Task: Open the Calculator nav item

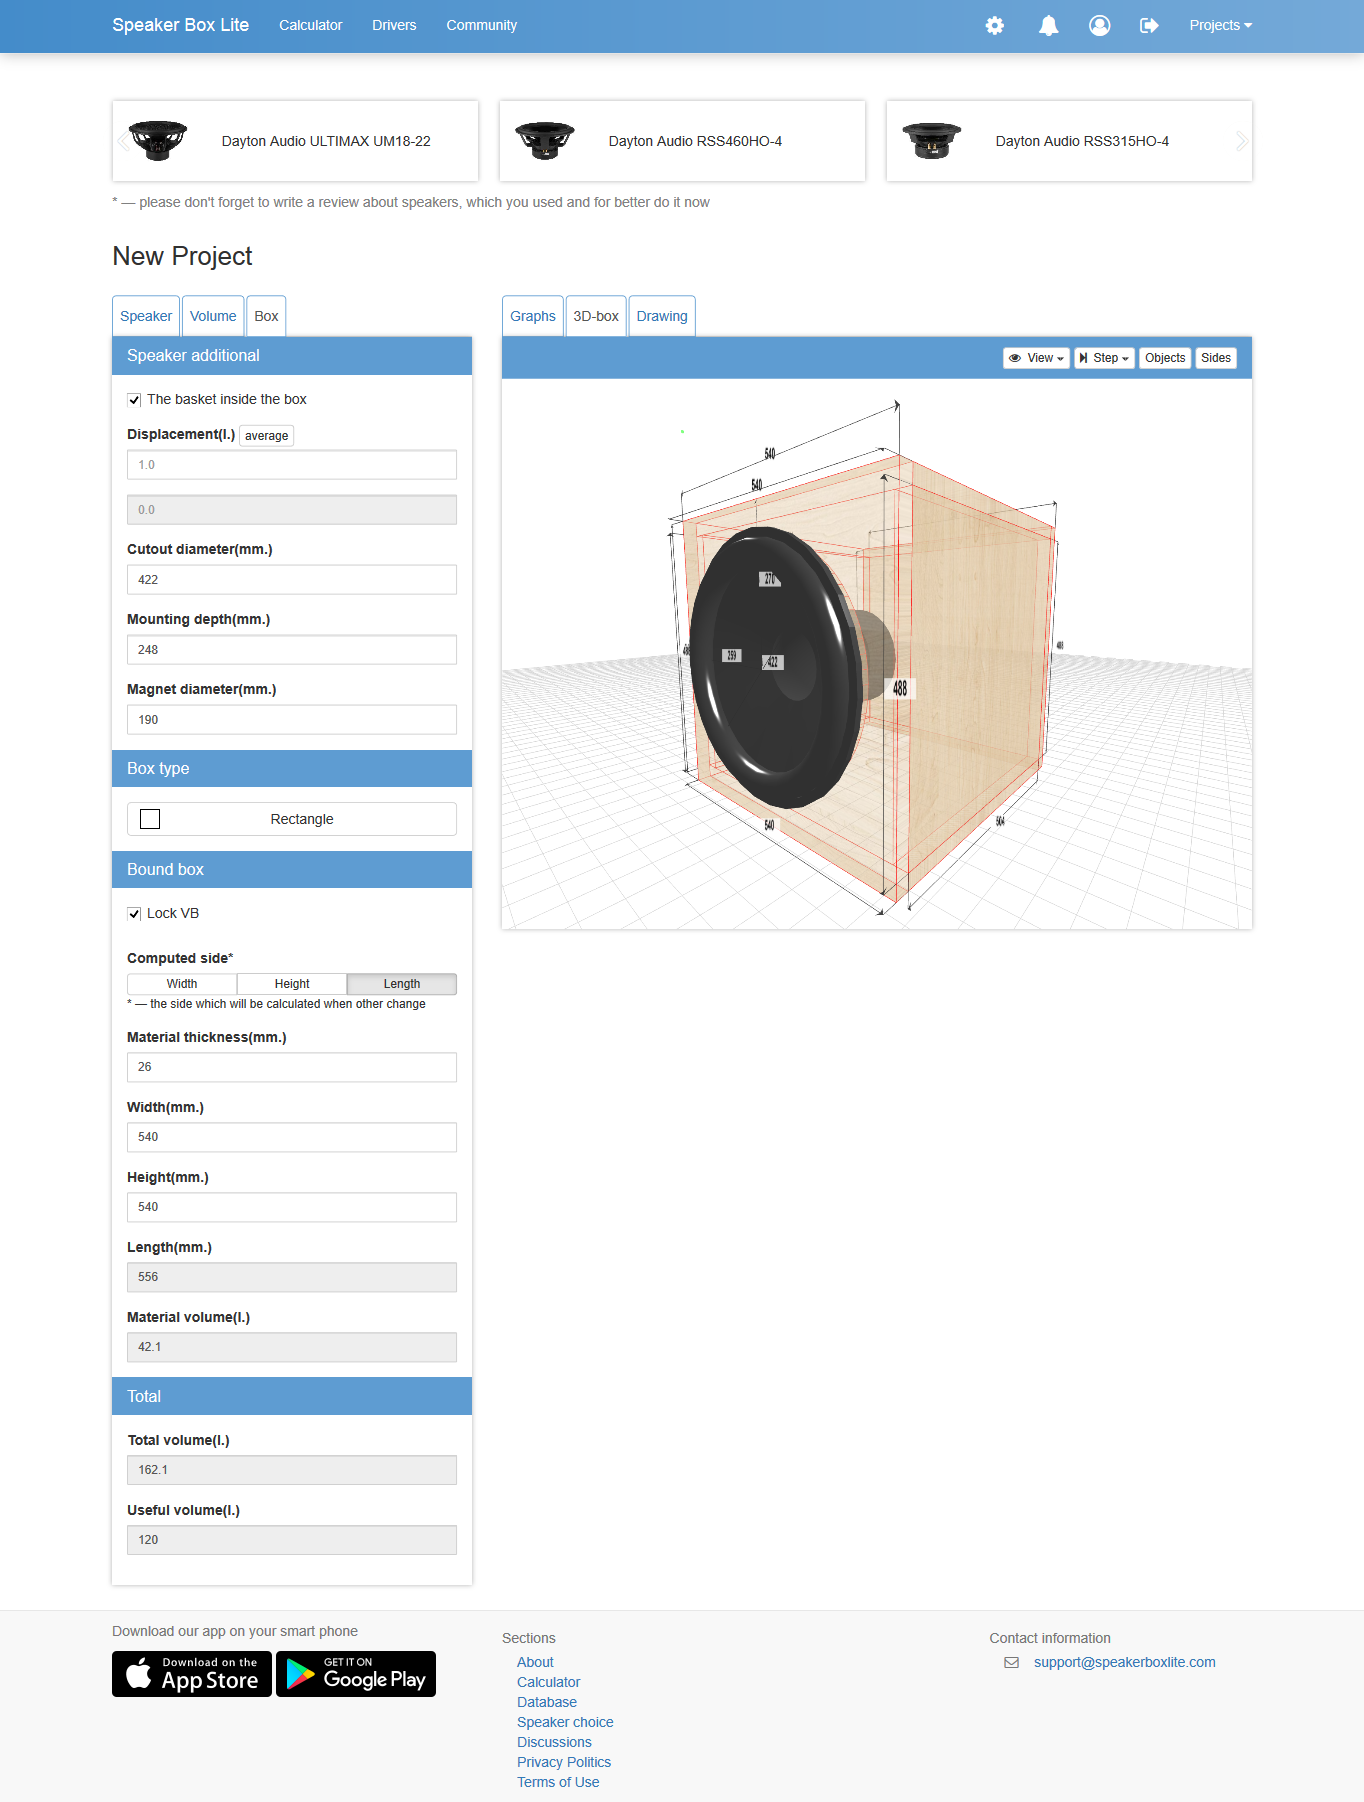Action: coord(310,26)
